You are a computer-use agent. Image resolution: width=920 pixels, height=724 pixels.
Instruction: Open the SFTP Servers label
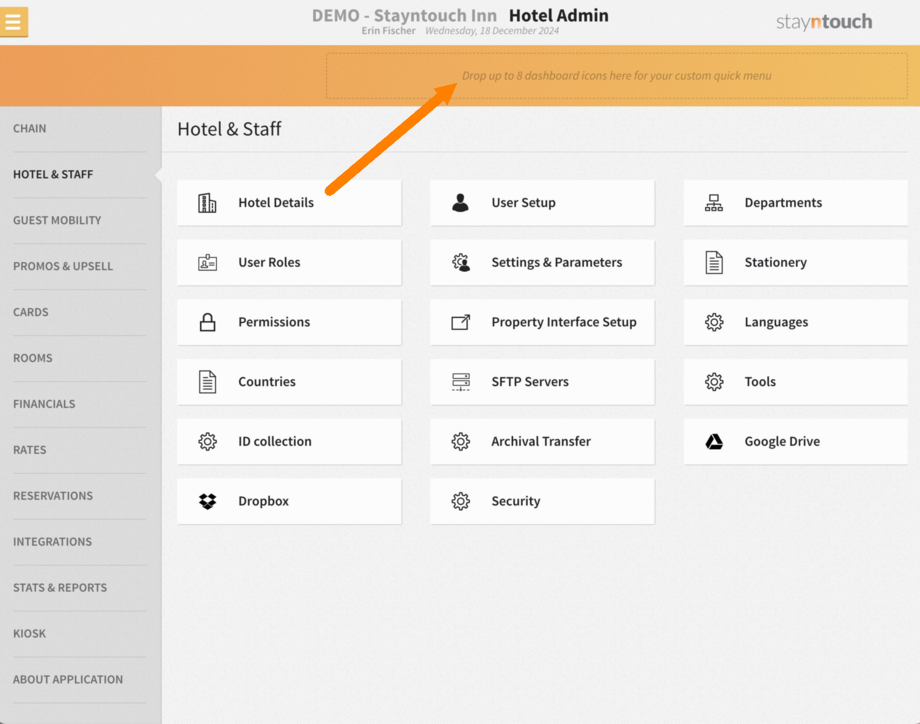pyautogui.click(x=530, y=382)
